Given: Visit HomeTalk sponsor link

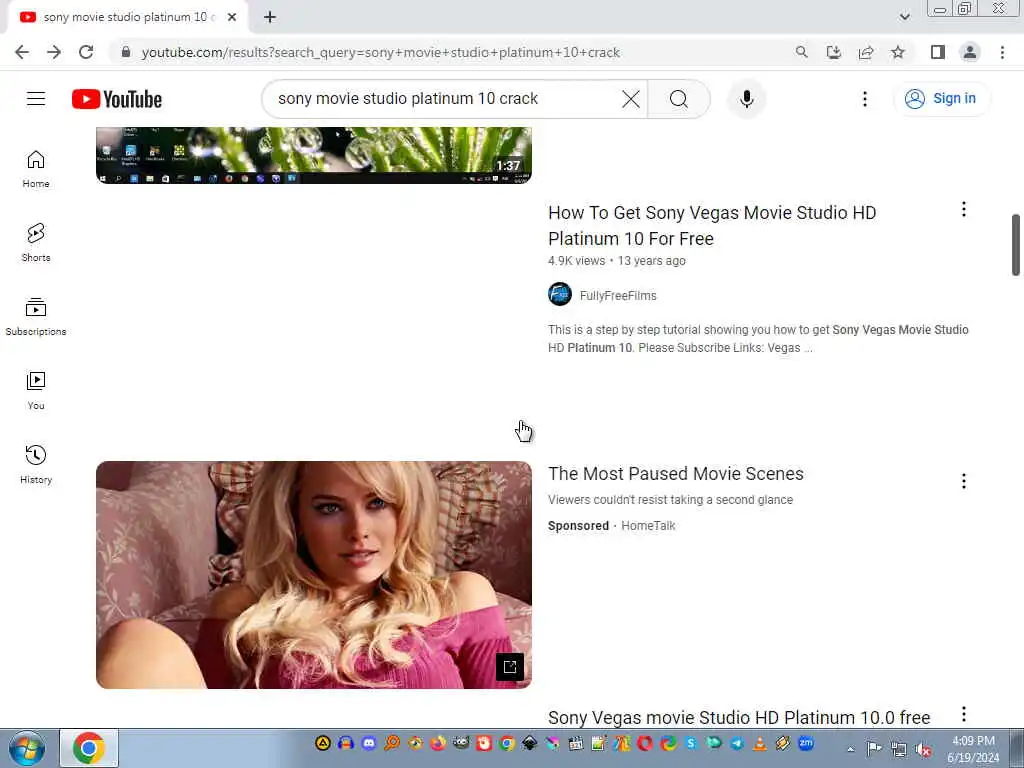Looking at the screenshot, I should (648, 526).
